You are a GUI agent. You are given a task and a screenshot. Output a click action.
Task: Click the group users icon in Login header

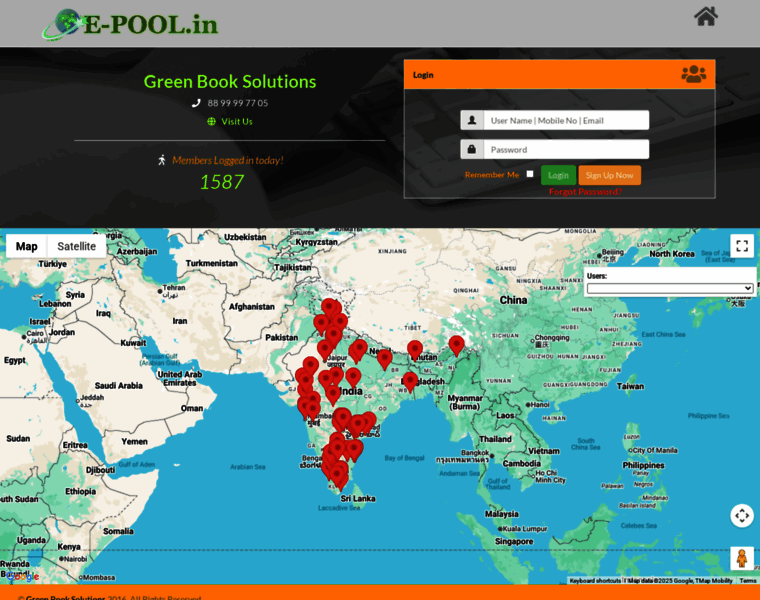click(x=694, y=74)
